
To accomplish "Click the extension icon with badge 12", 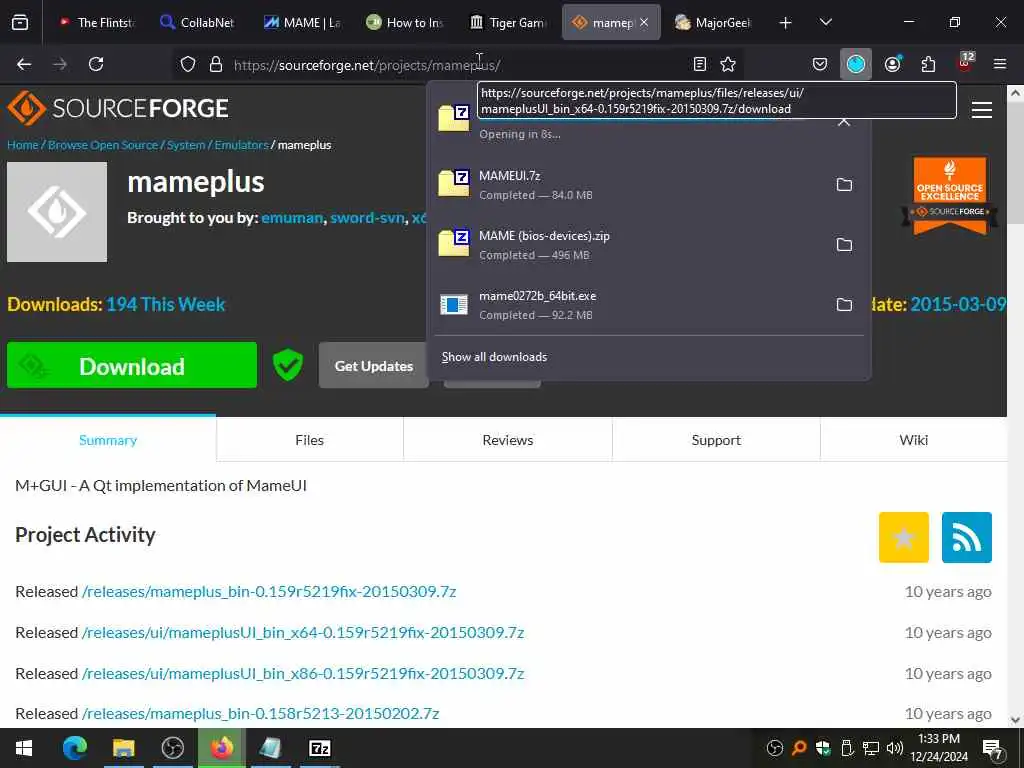I will tap(965, 62).
